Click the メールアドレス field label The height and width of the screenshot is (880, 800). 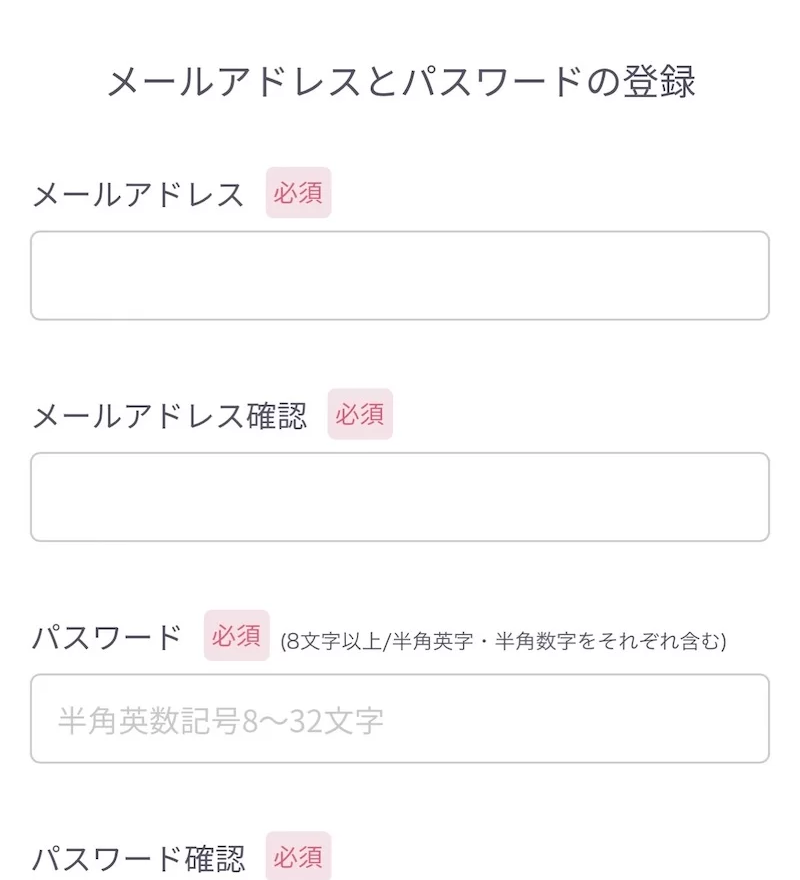pyautogui.click(x=138, y=194)
